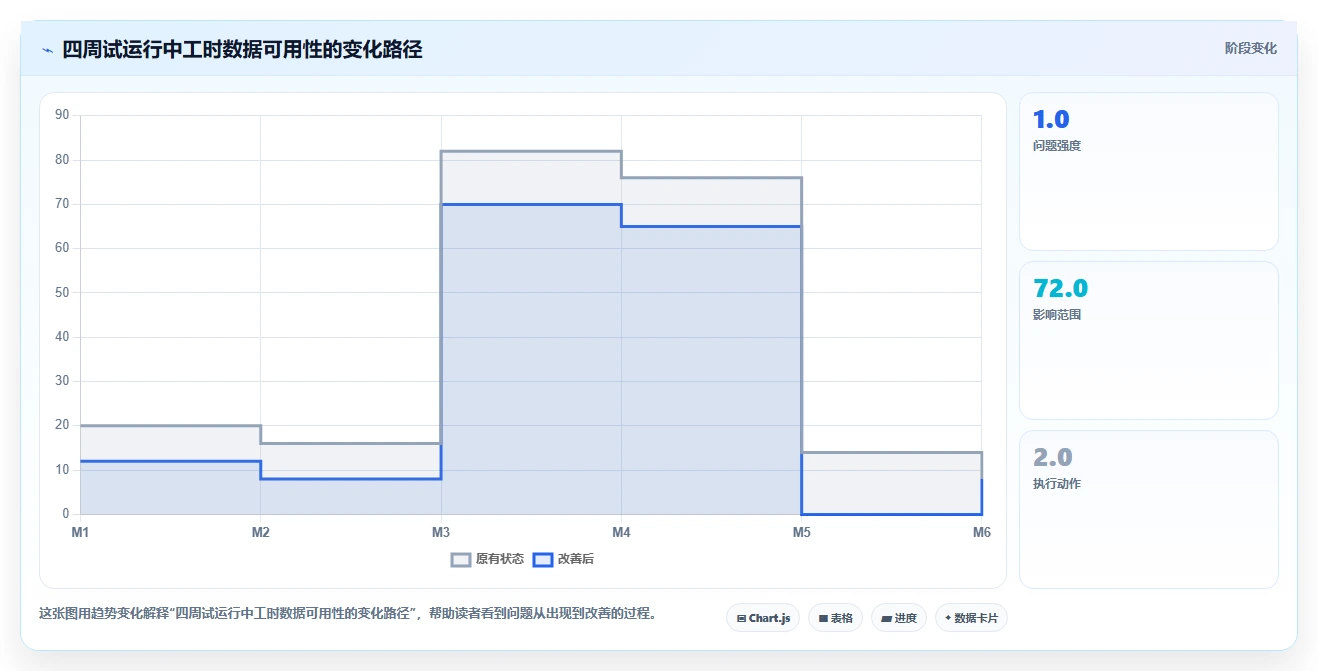
Task: Click the grey 原有状态 legend swatch
Action: click(460, 559)
